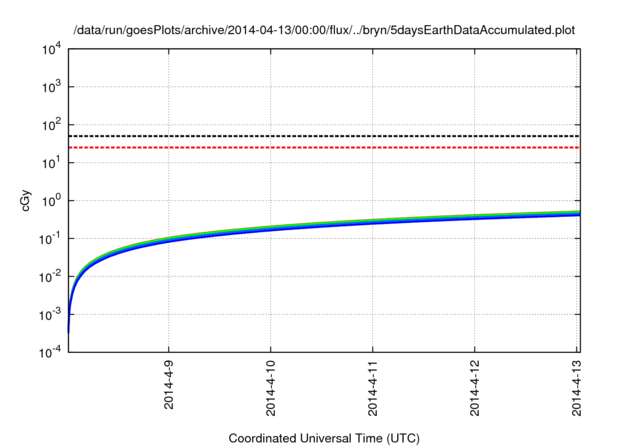Click the 2014-4-10 date tick label
The width and height of the screenshot is (640, 448).
[271, 388]
